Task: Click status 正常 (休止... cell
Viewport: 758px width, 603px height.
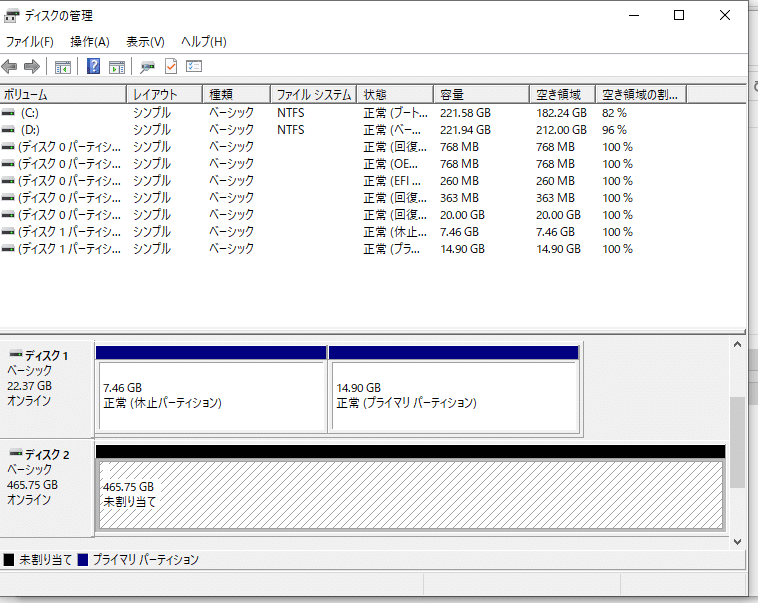Action: (x=395, y=232)
